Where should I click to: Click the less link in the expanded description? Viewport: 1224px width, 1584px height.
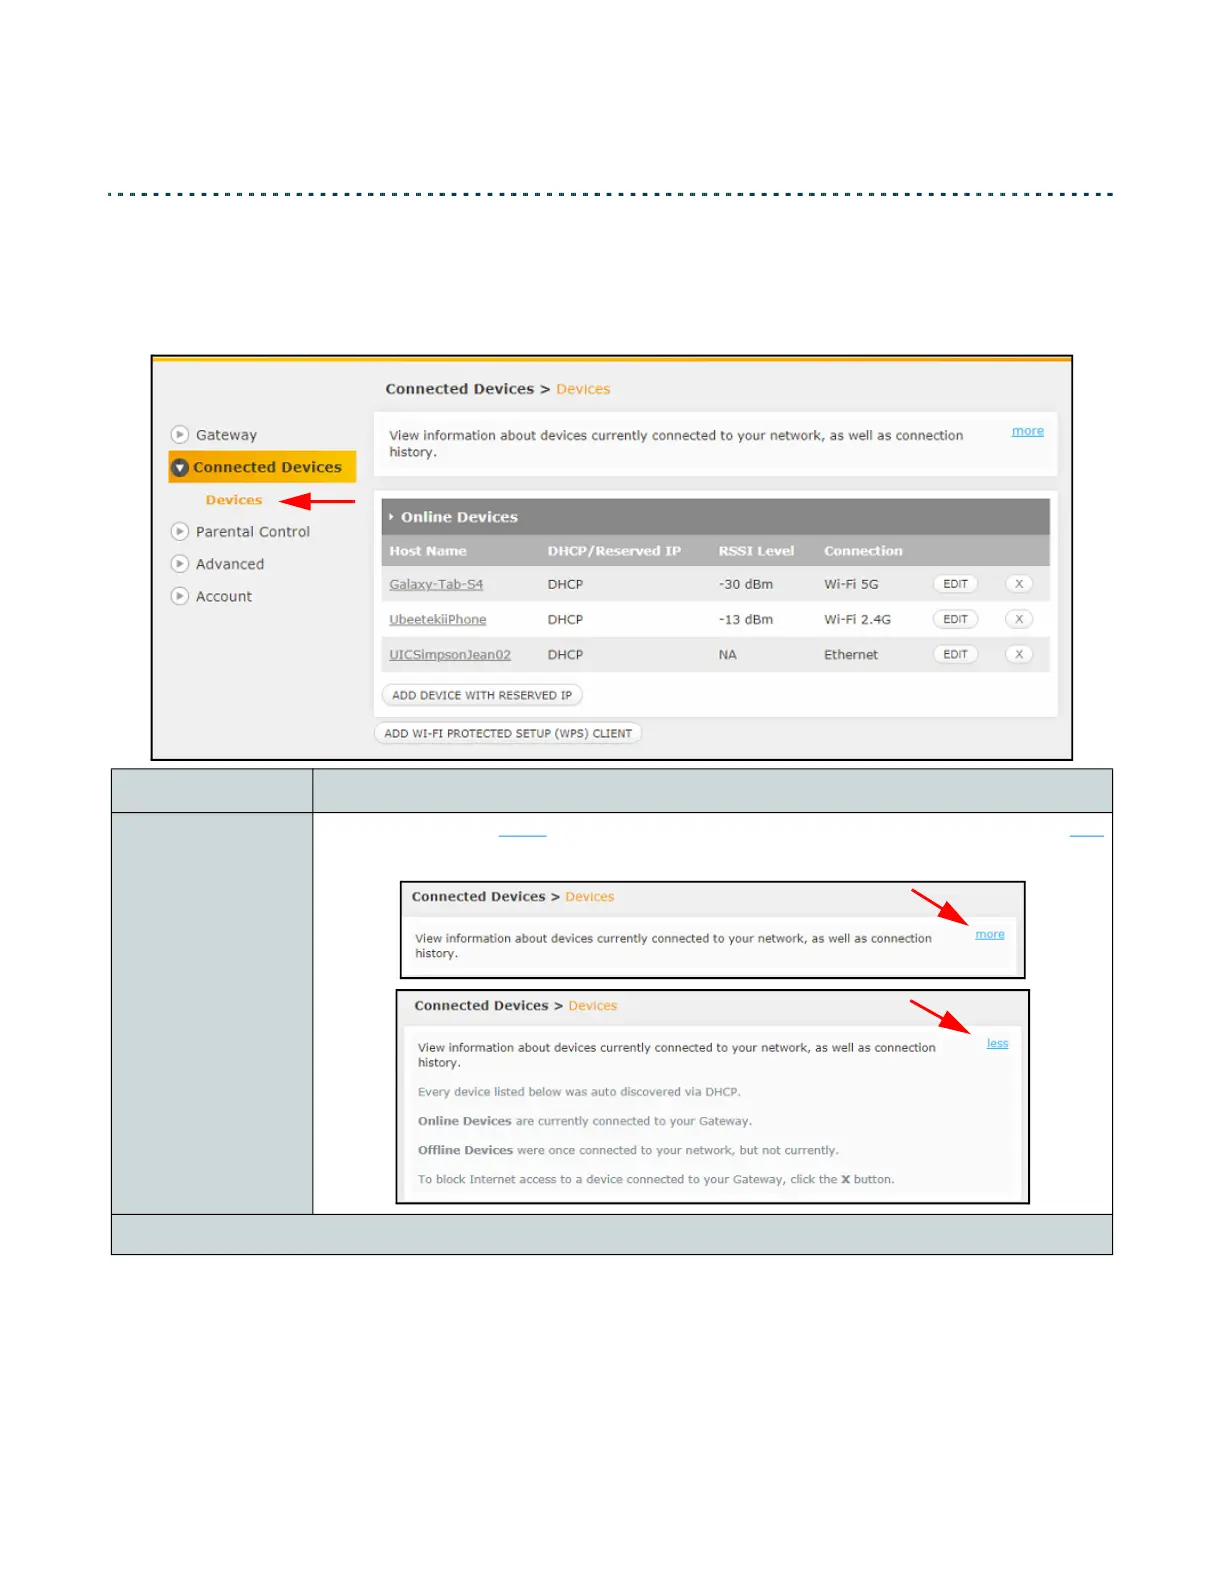coord(997,1043)
